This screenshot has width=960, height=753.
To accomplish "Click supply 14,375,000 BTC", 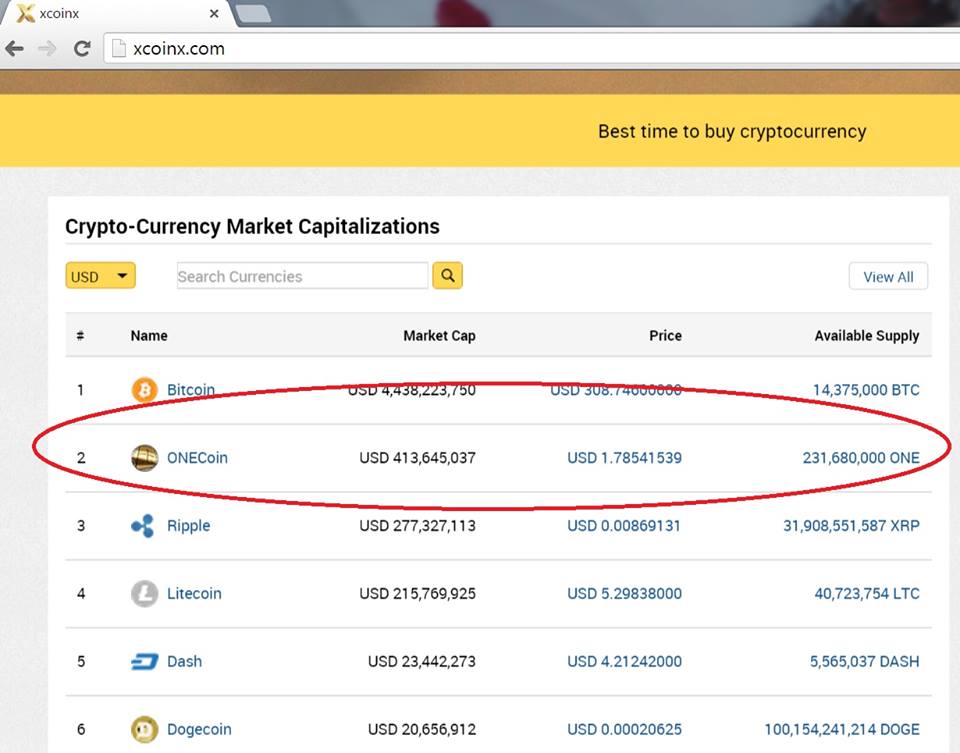I will click(866, 390).
